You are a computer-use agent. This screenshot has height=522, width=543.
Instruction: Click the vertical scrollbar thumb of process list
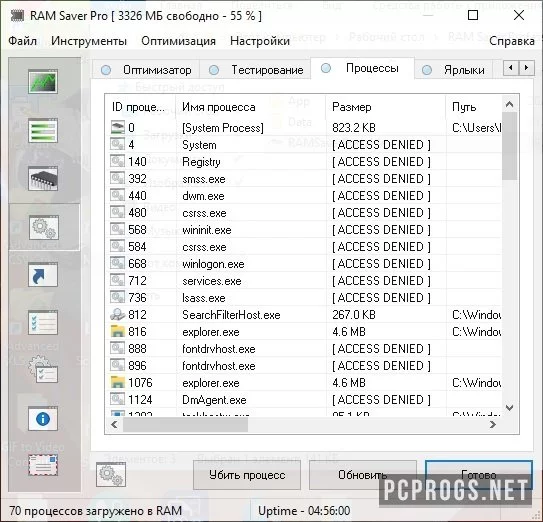point(509,145)
